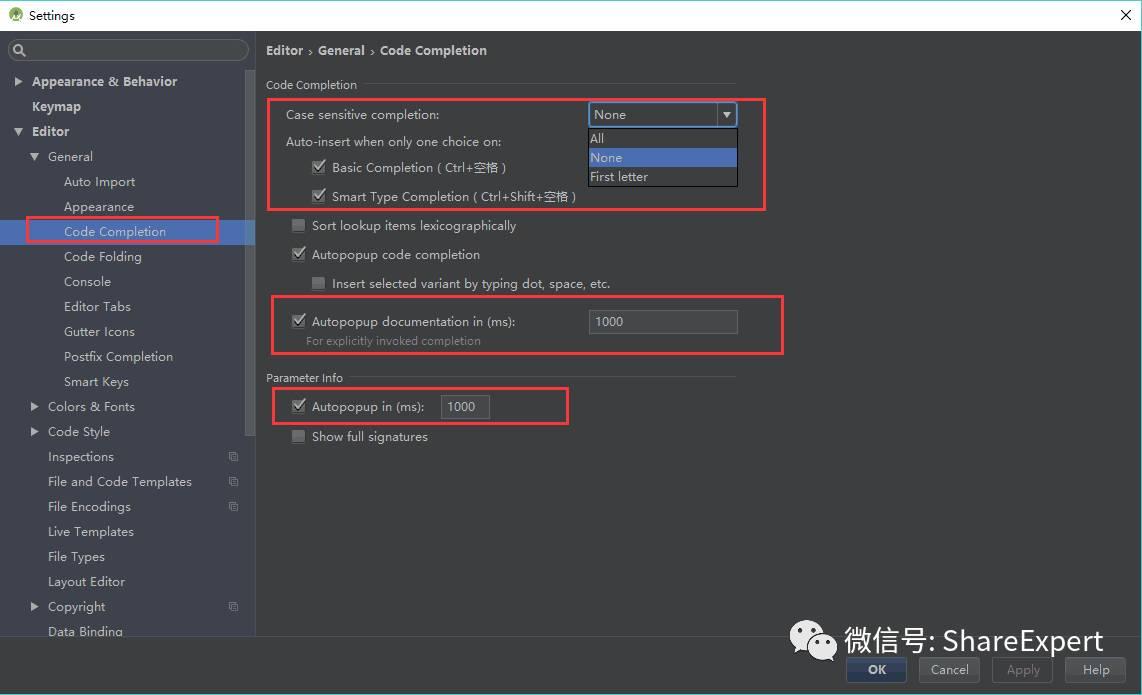Open Data Binding settings
The image size is (1142, 695).
click(84, 631)
